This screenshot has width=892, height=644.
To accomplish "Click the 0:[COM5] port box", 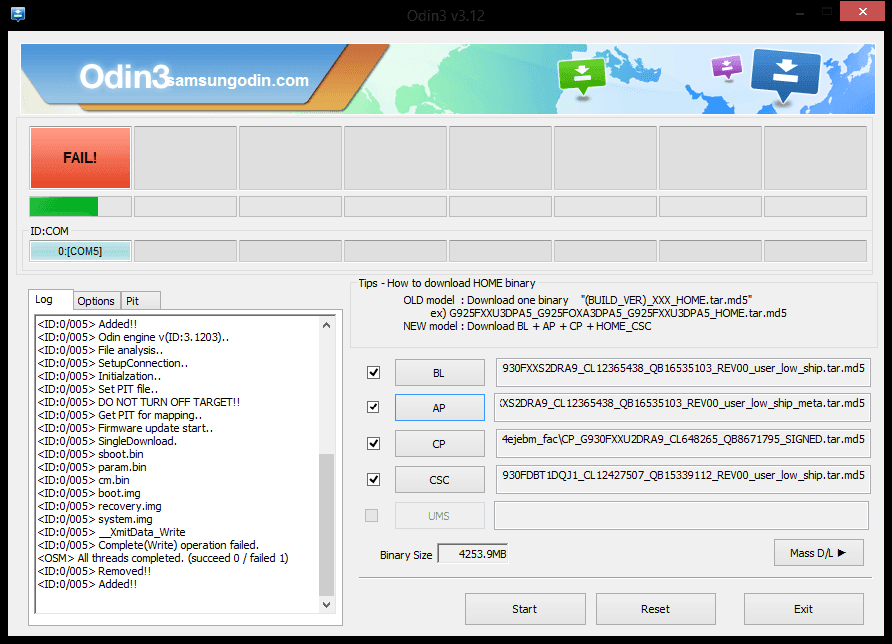I will click(x=80, y=251).
